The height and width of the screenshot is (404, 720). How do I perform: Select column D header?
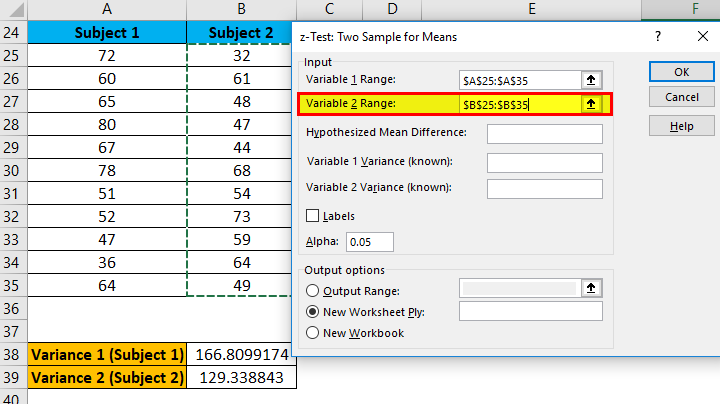pyautogui.click(x=392, y=9)
